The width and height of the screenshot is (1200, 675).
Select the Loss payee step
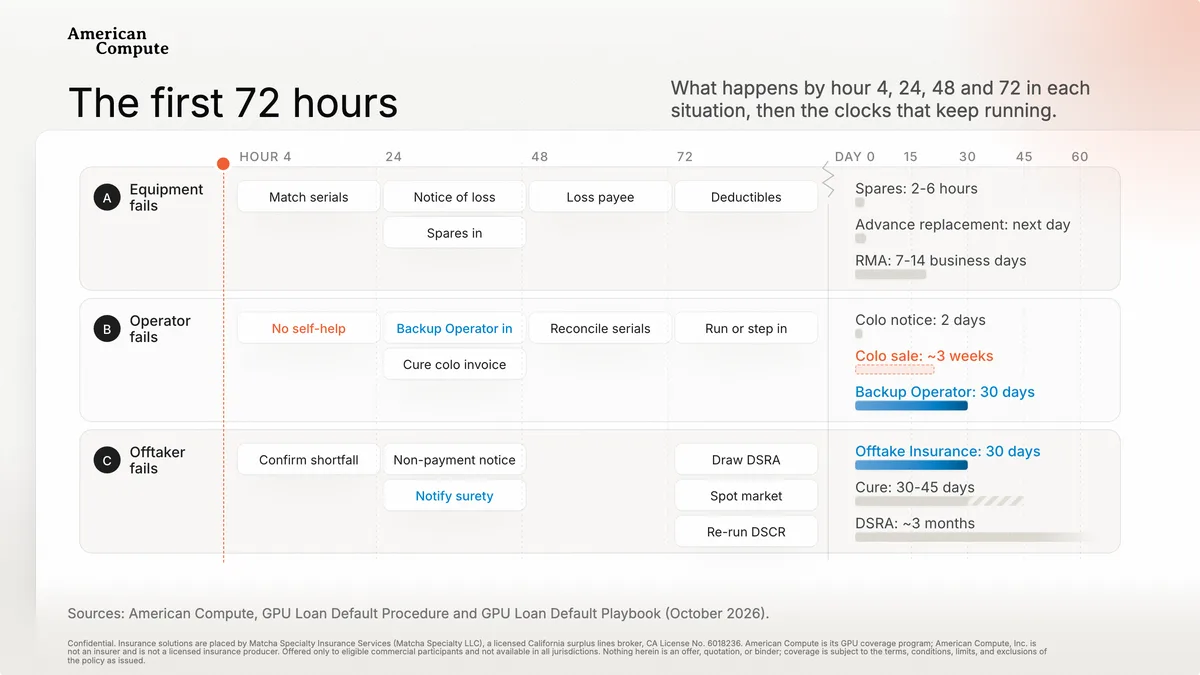pyautogui.click(x=600, y=197)
